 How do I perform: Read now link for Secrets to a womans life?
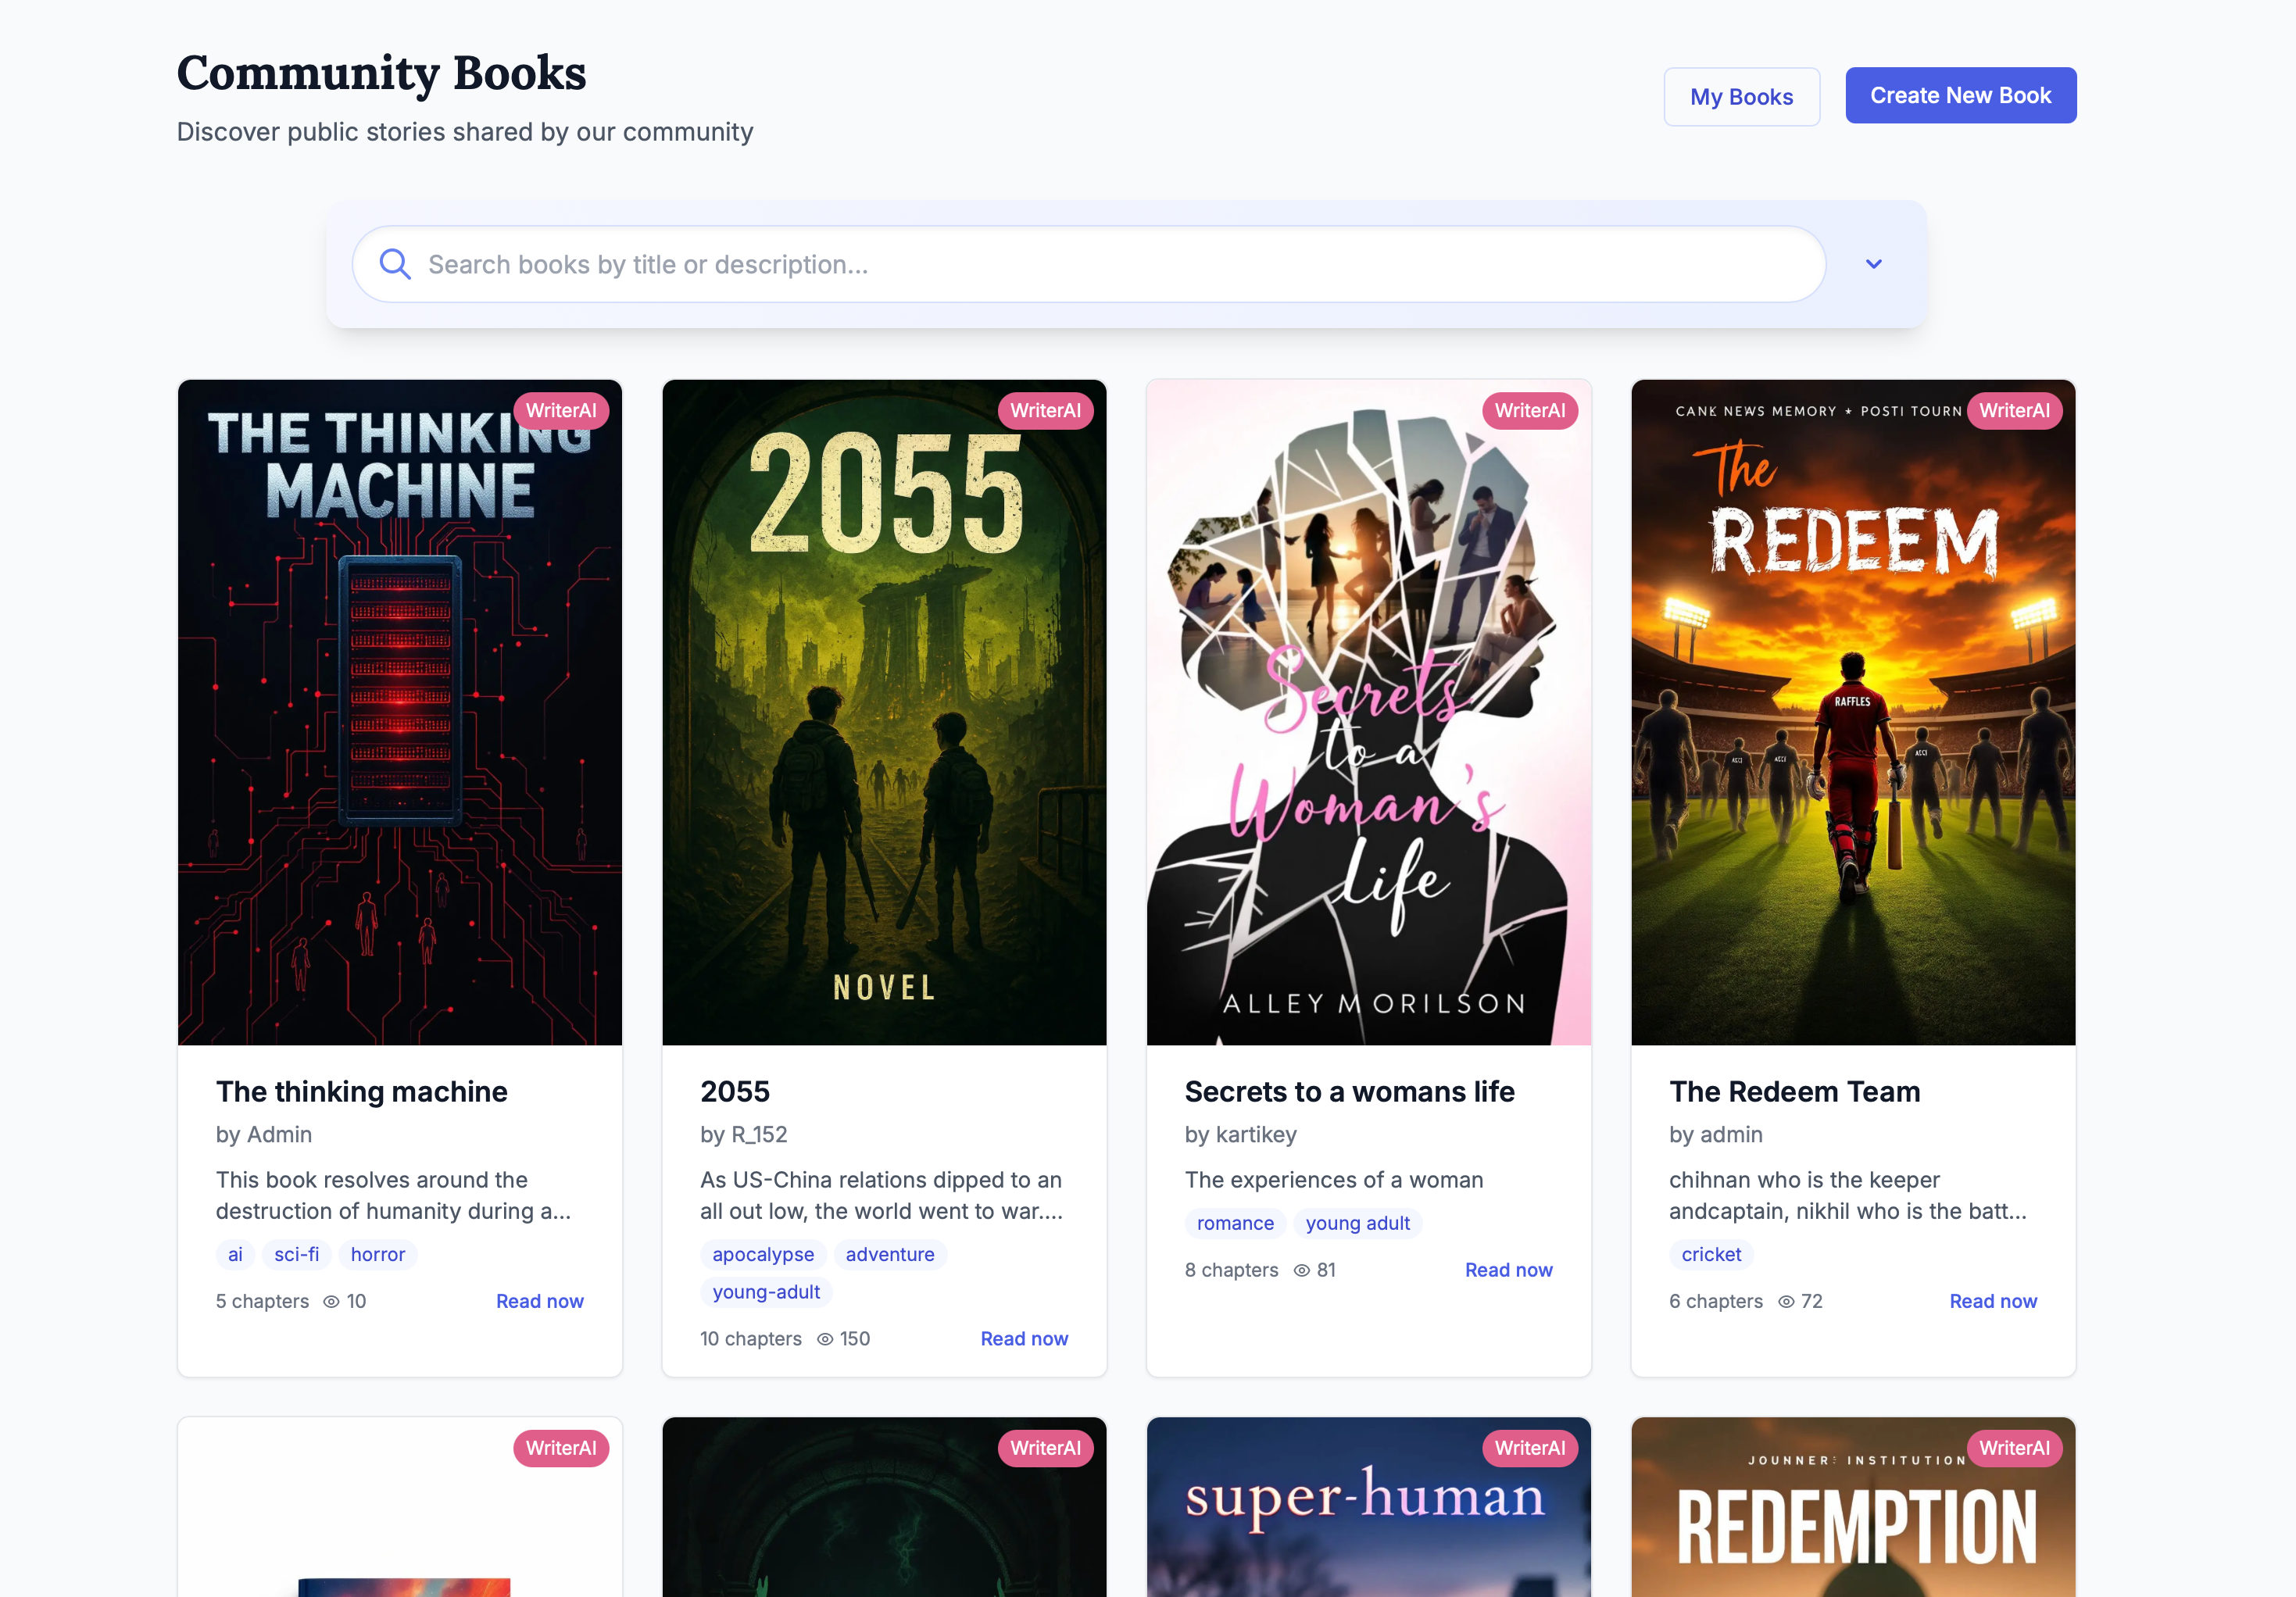[x=1508, y=1270]
